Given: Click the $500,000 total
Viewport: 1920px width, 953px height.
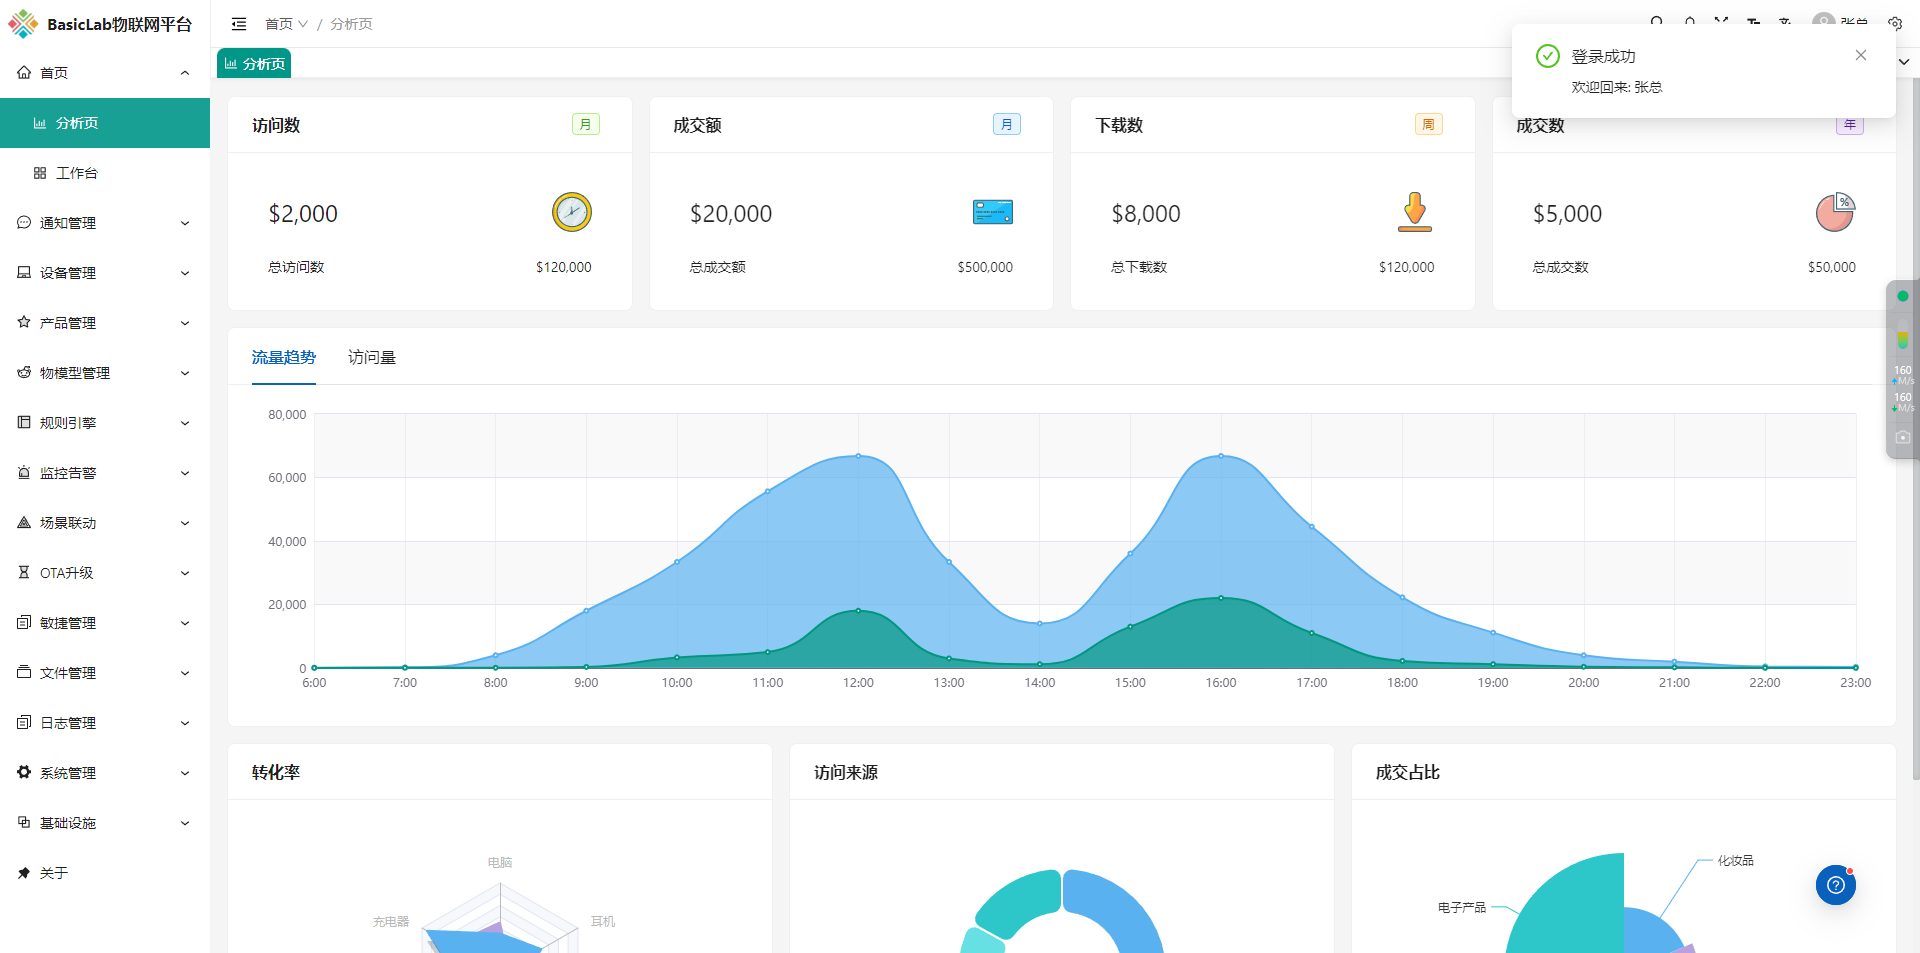Looking at the screenshot, I should tap(985, 267).
